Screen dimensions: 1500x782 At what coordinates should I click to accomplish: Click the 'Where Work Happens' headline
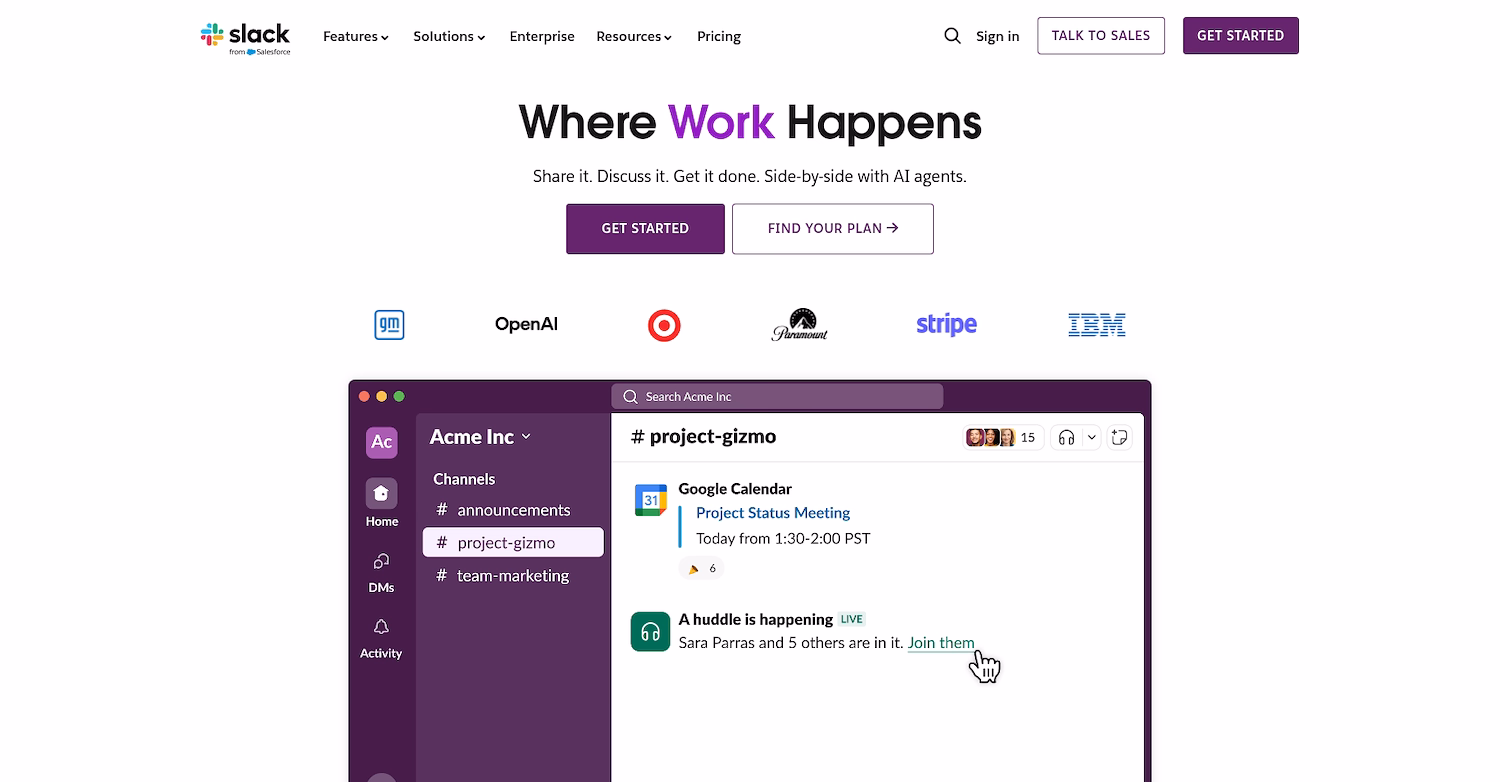(750, 122)
